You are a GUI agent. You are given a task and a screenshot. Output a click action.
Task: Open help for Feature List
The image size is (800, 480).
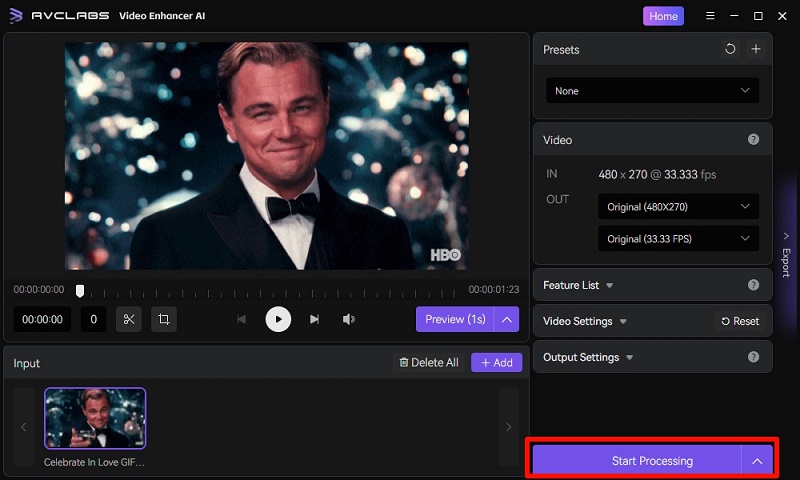pos(753,285)
